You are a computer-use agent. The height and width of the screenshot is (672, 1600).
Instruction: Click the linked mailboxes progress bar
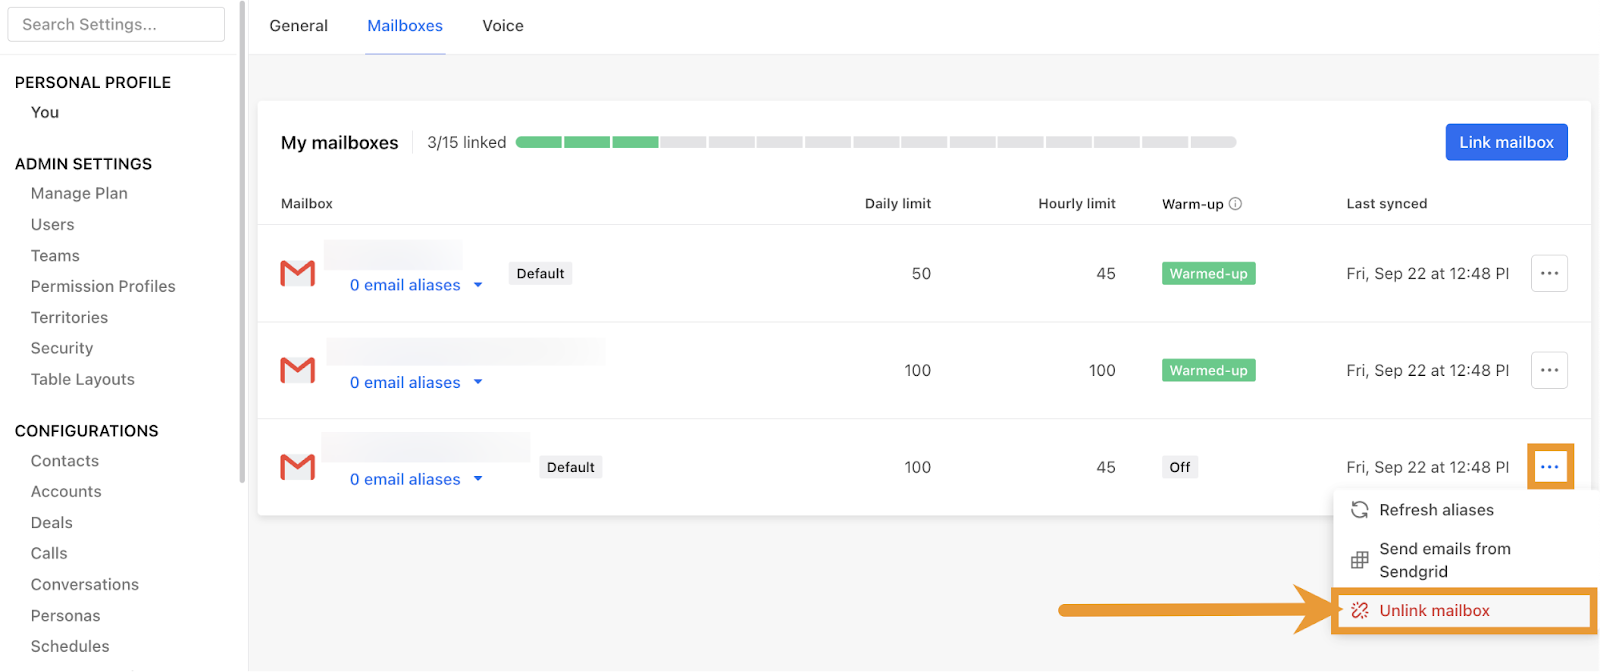point(875,142)
